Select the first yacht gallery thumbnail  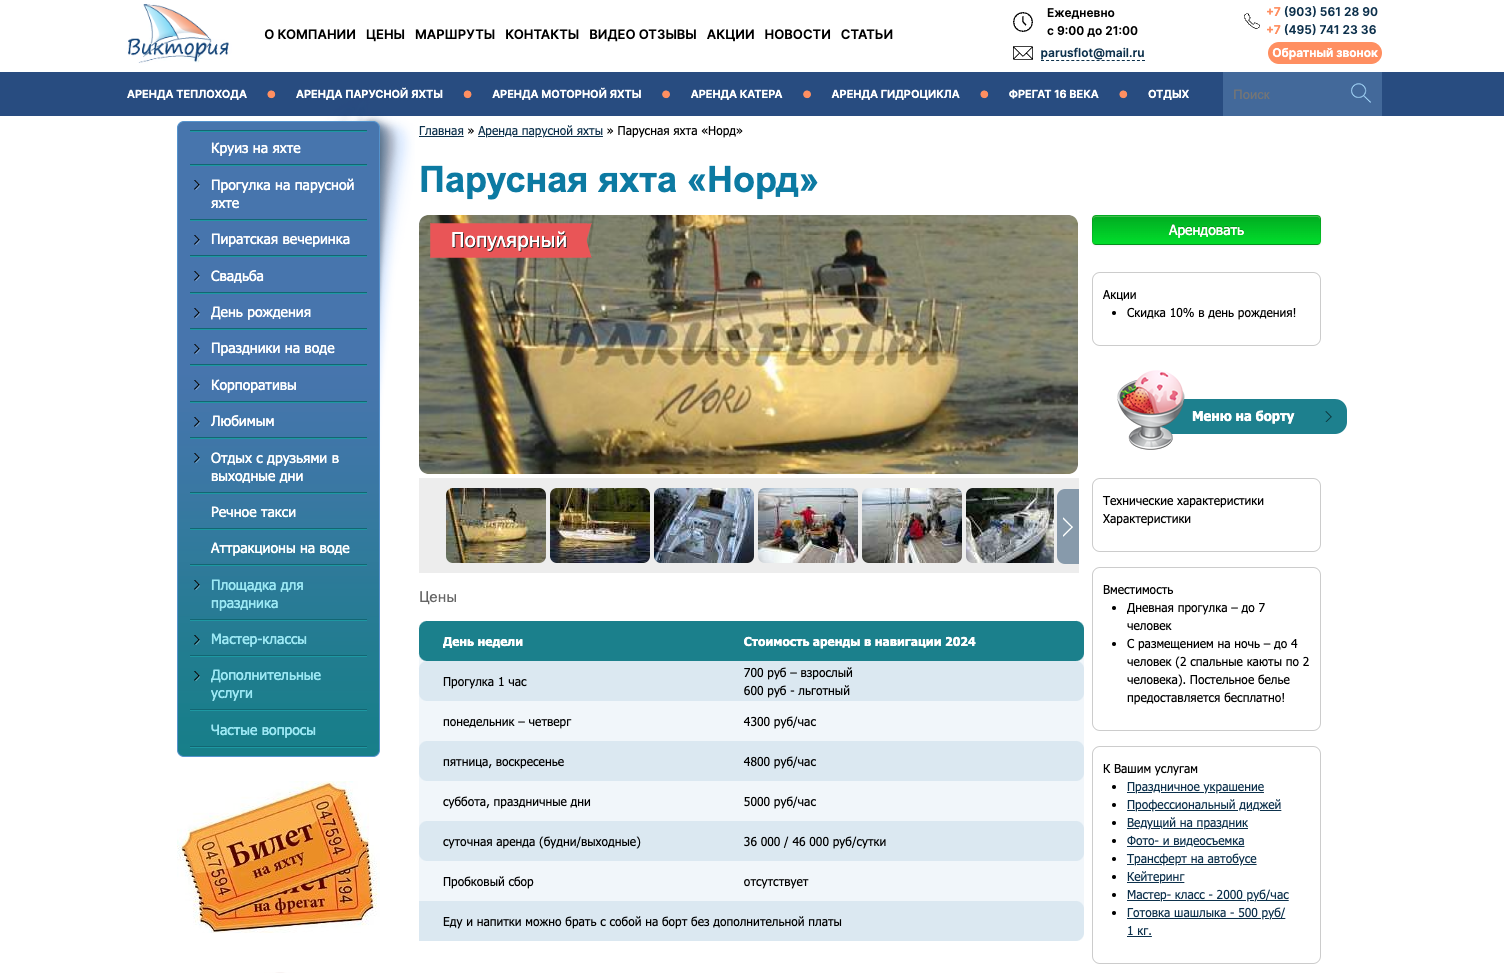pyautogui.click(x=496, y=525)
